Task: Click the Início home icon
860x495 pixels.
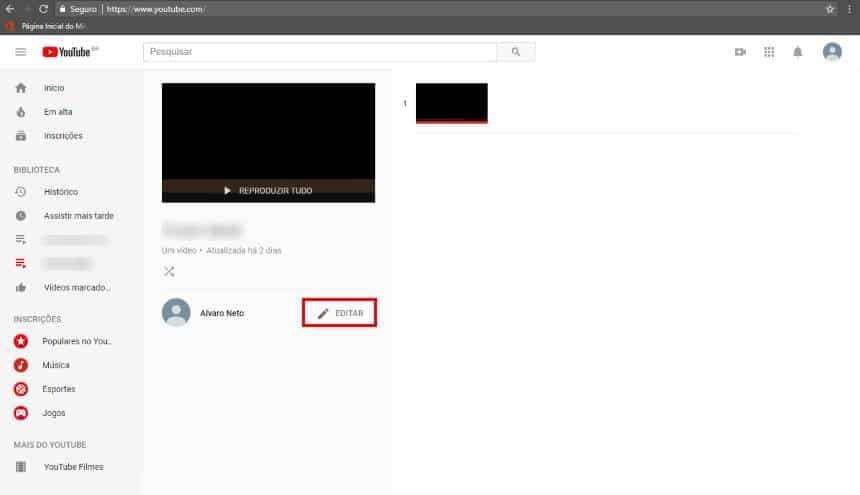Action: tap(21, 88)
